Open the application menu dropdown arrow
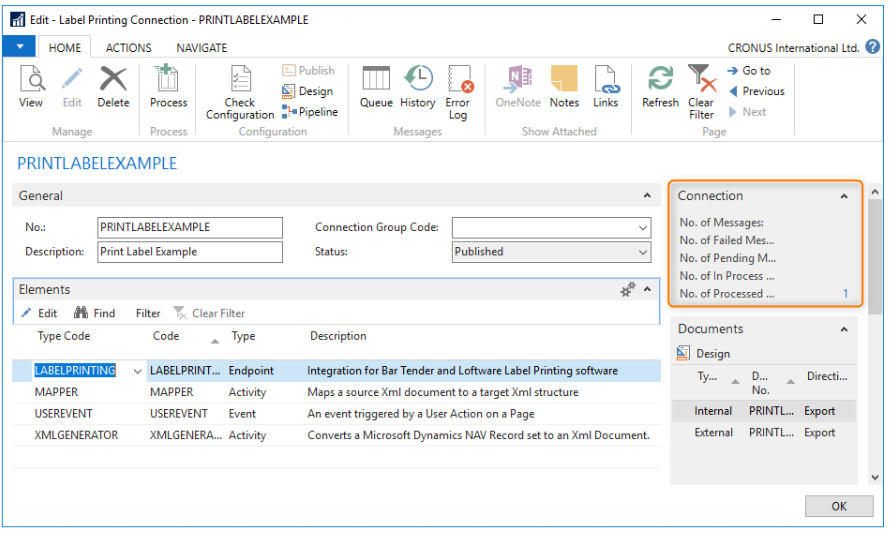This screenshot has height=539, width=889. click(x=20, y=46)
